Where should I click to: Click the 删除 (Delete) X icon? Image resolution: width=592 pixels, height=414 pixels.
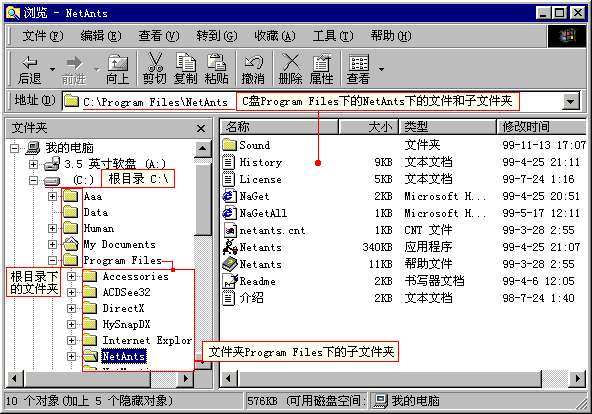[291, 62]
